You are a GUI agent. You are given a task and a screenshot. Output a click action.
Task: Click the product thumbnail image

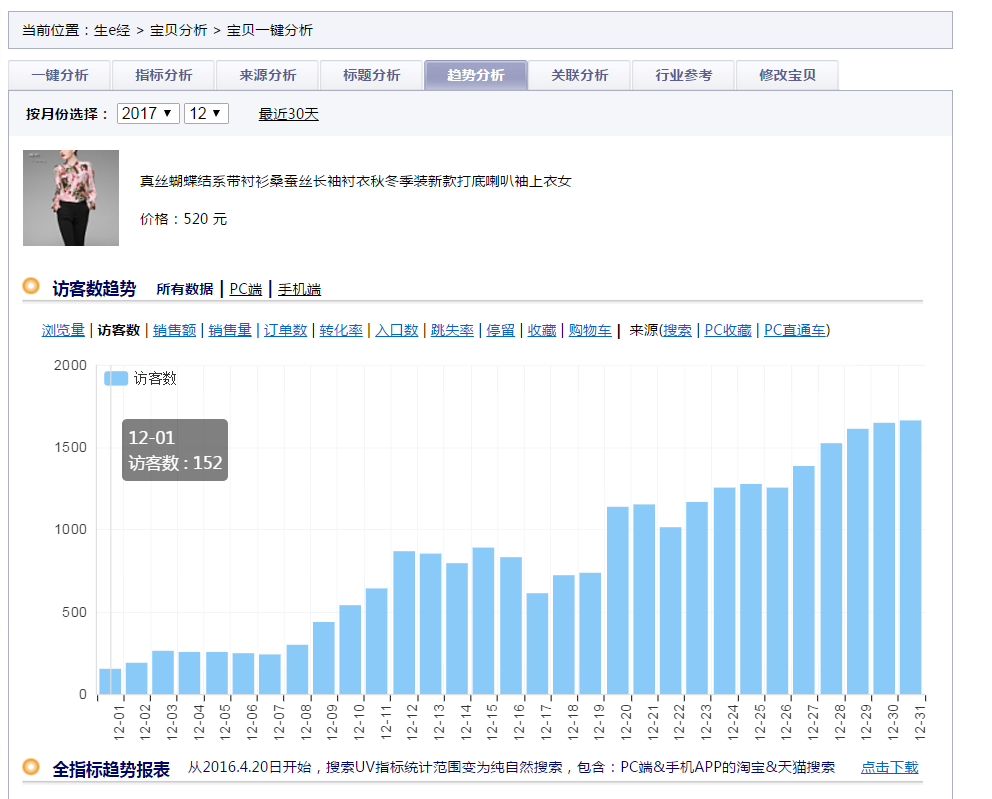pyautogui.click(x=71, y=198)
